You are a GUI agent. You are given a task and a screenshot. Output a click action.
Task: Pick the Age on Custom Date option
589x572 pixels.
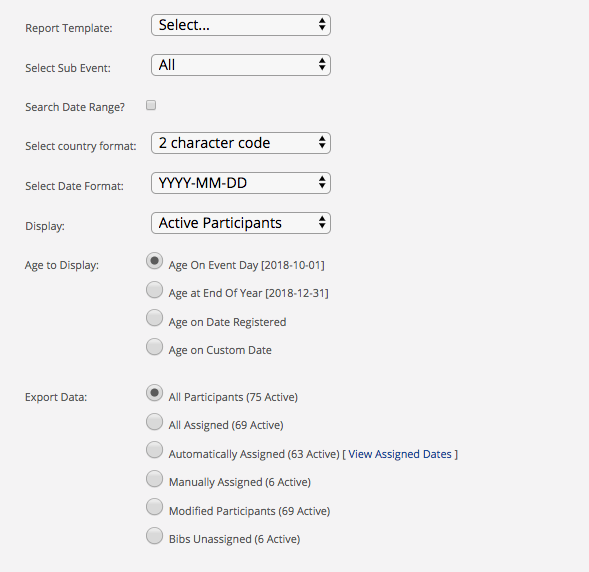click(x=154, y=346)
